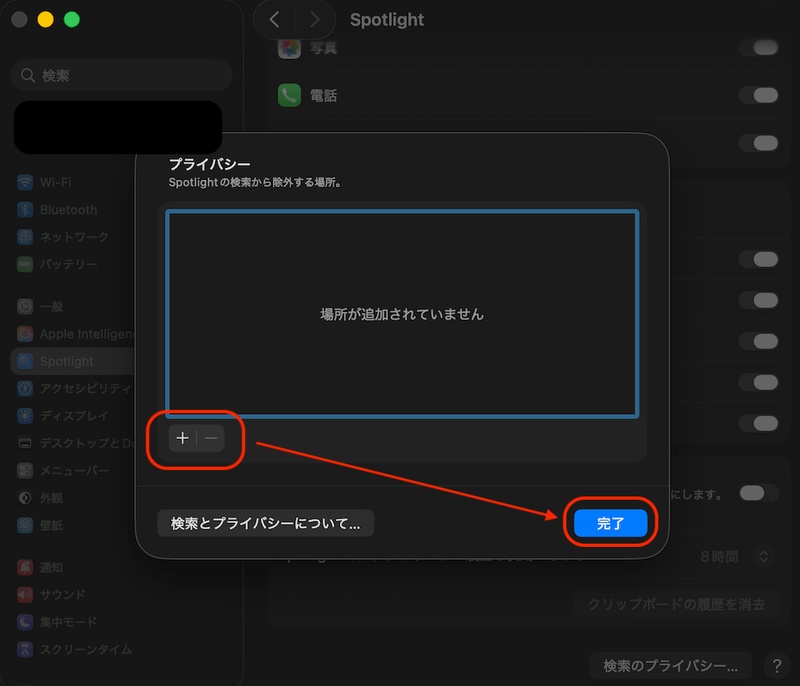Go forward with the right chevron
The height and width of the screenshot is (686, 800).
(x=315, y=20)
